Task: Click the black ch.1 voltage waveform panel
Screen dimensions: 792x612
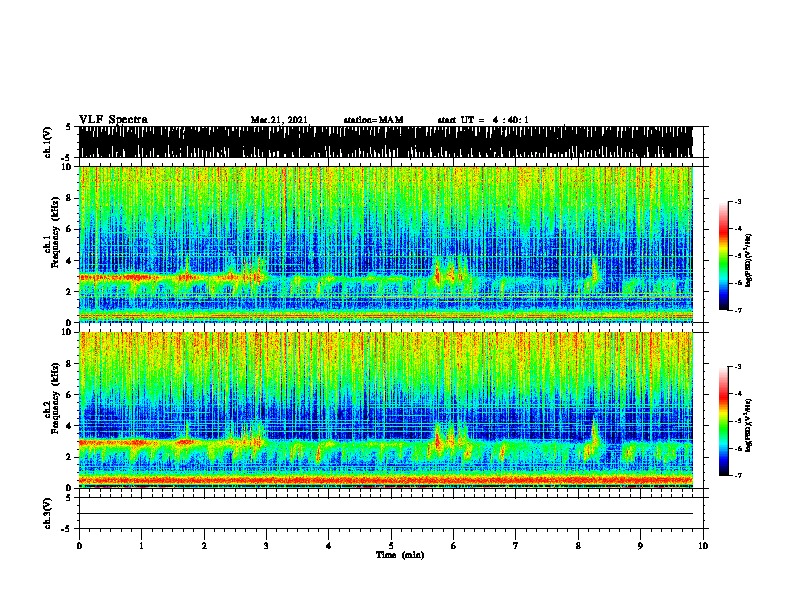Action: (386, 142)
